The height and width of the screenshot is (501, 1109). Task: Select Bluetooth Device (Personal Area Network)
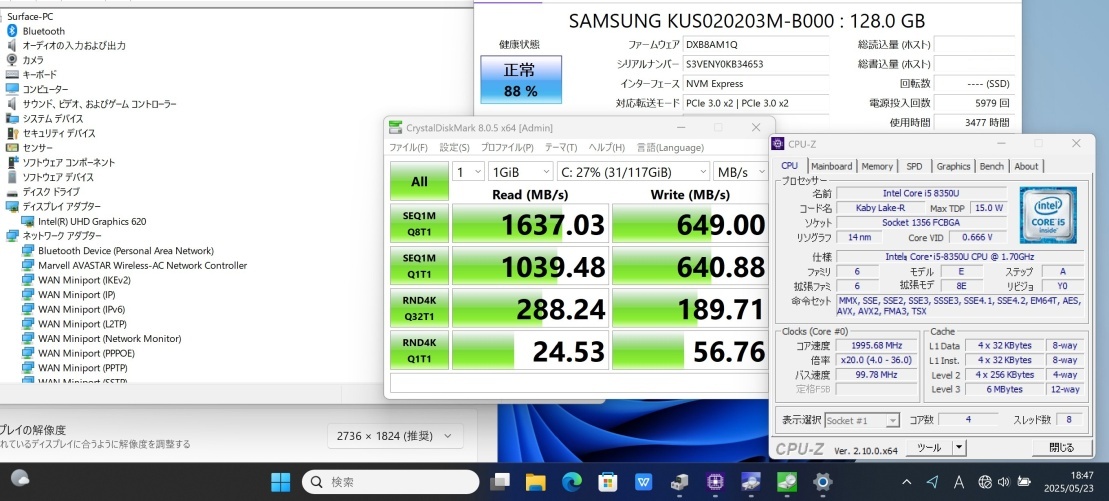pyautogui.click(x=126, y=250)
